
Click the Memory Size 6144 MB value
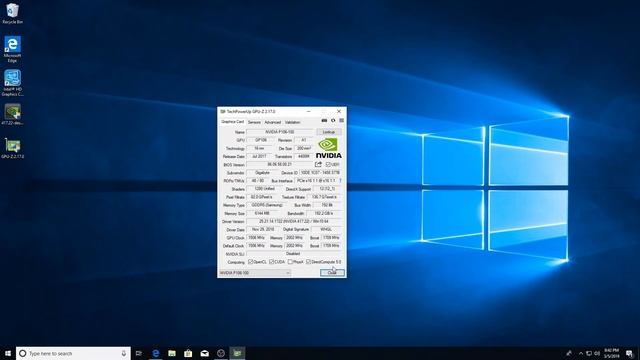point(262,213)
